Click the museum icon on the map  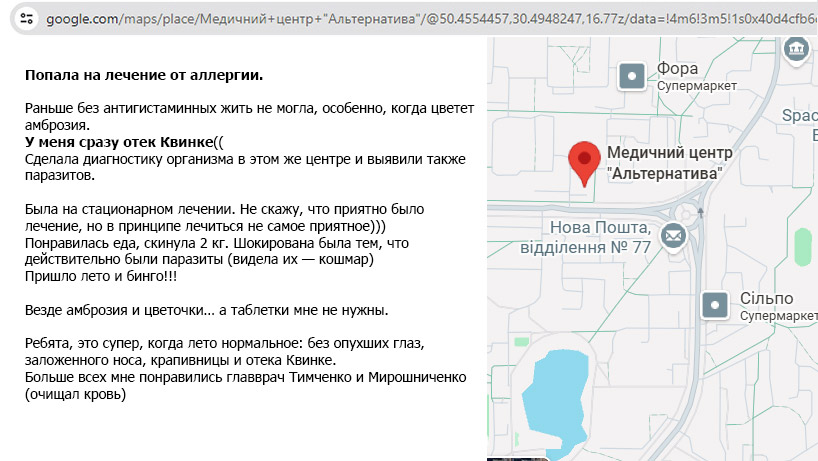pos(796,49)
